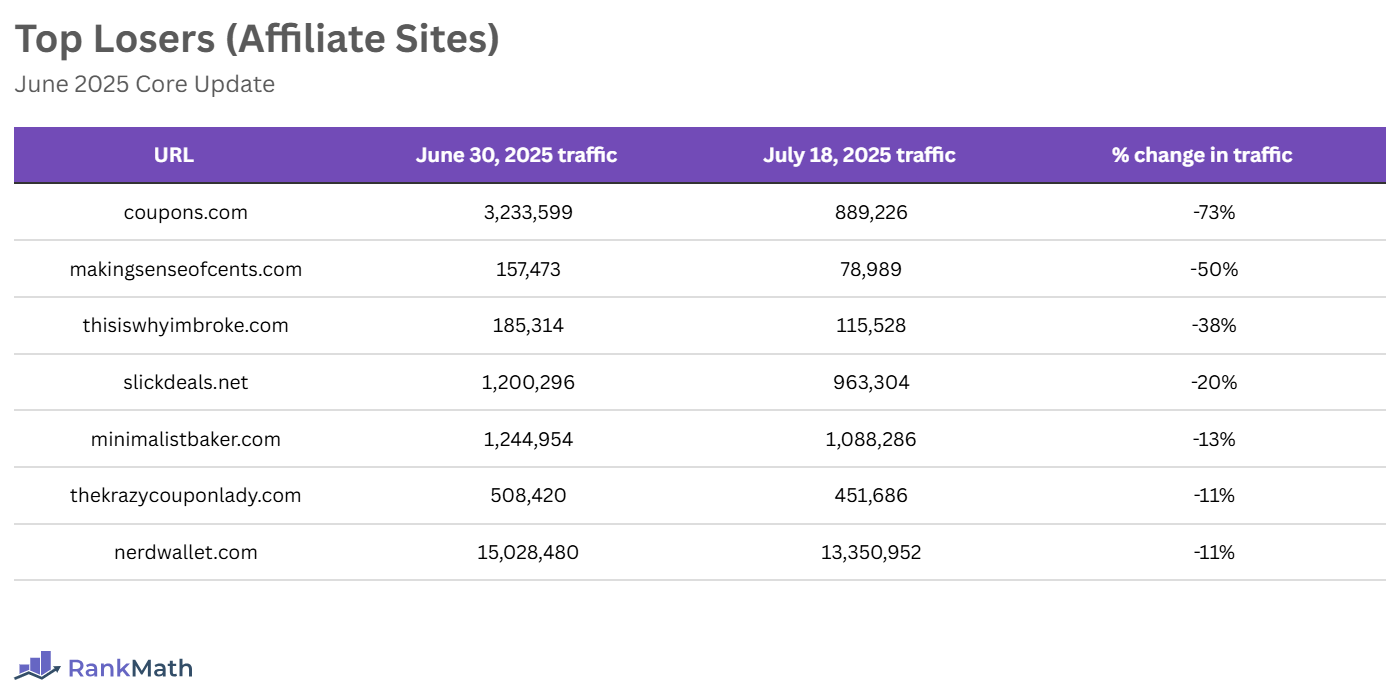The width and height of the screenshot is (1400, 700).
Task: Click the June 30, 2025 traffic header
Action: point(516,155)
